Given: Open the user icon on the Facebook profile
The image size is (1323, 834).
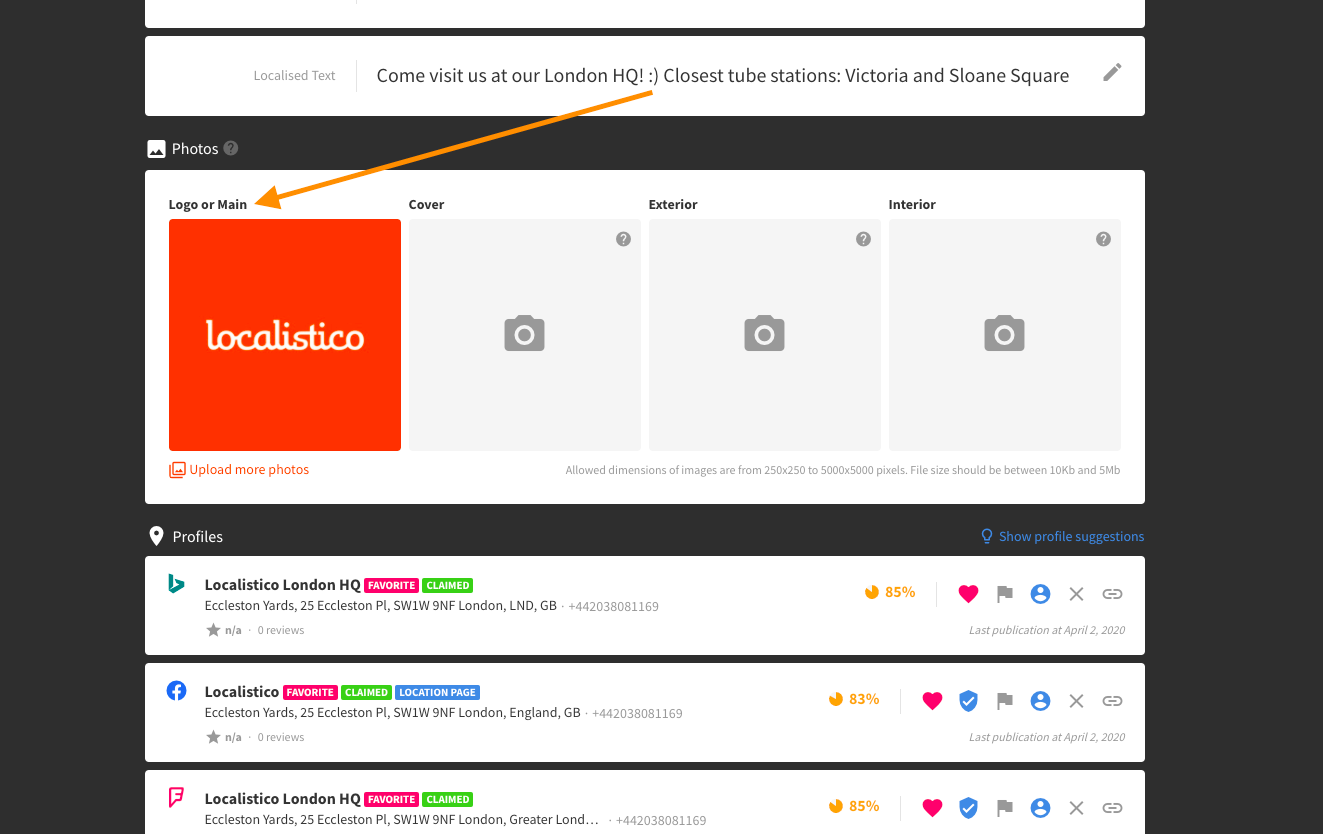Looking at the screenshot, I should pos(1040,701).
